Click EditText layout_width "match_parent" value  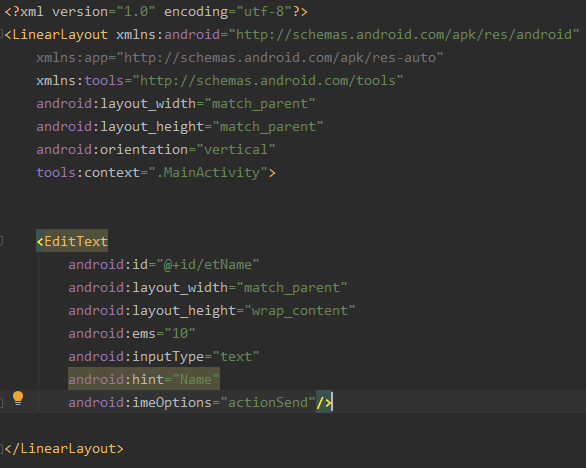coord(292,288)
